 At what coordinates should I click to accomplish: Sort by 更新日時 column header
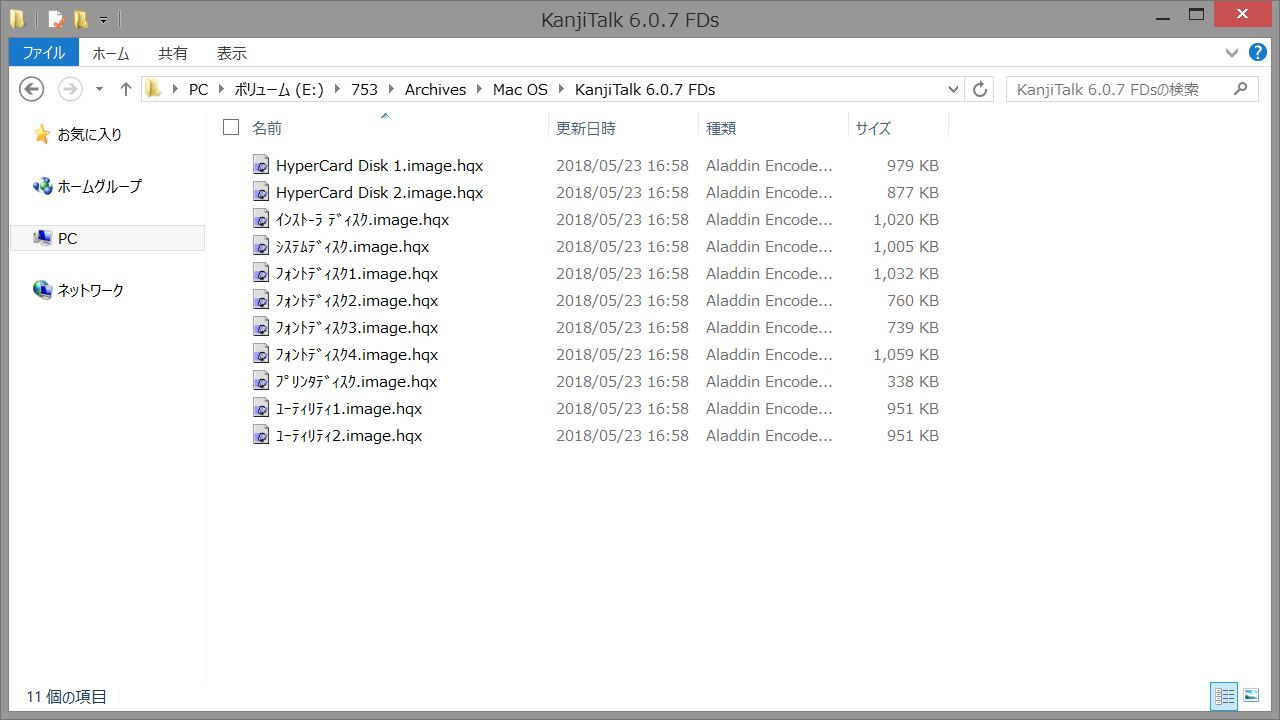pos(586,128)
